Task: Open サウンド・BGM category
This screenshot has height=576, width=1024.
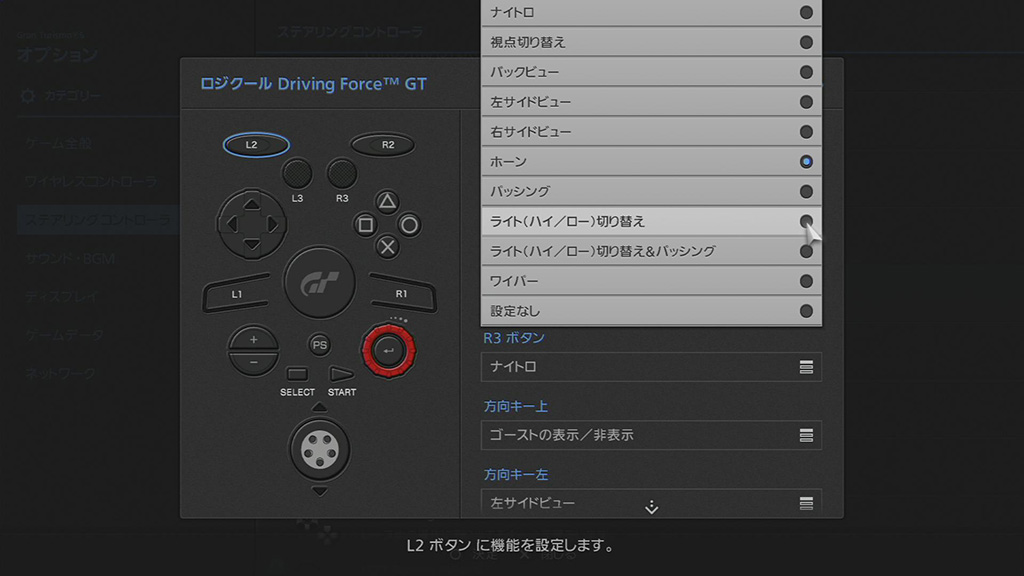Action: (x=71, y=259)
